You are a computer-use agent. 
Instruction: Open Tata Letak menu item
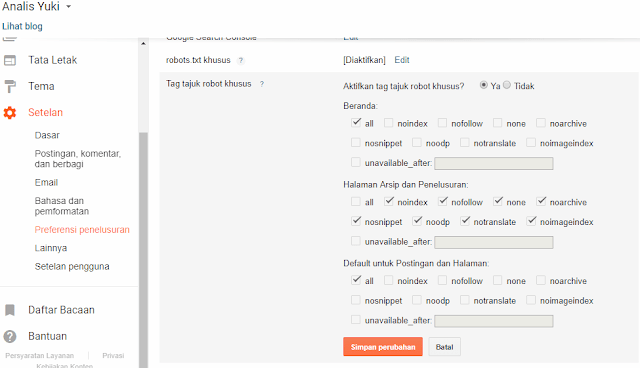click(53, 60)
